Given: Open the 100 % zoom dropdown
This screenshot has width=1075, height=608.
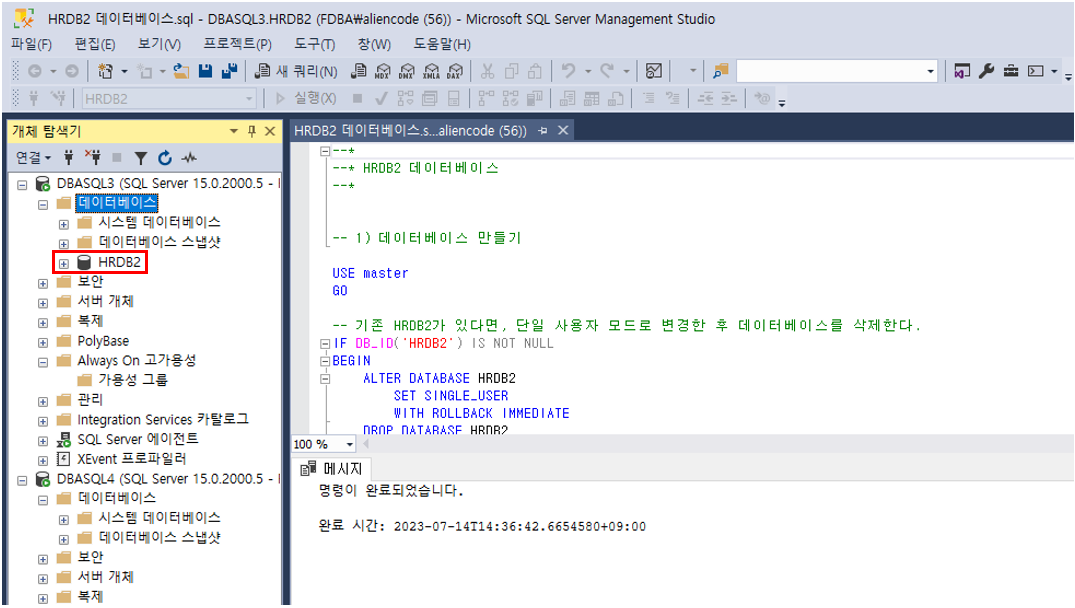Looking at the screenshot, I should tap(350, 444).
